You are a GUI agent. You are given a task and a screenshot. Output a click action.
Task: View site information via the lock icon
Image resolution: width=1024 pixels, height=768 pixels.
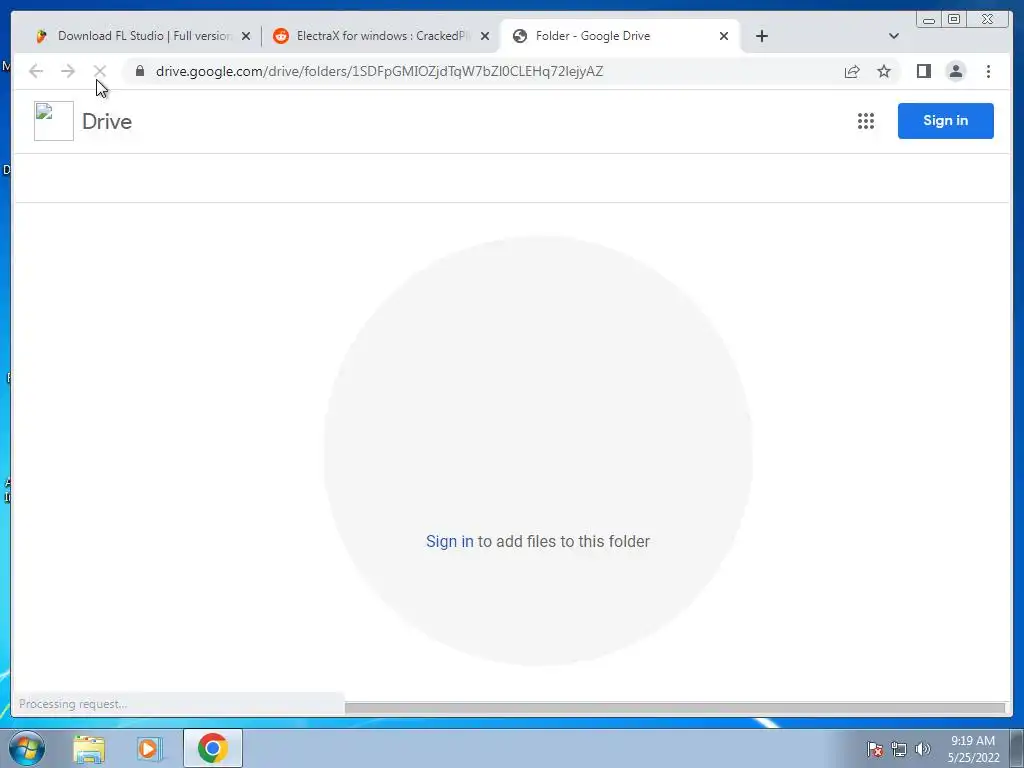(140, 71)
